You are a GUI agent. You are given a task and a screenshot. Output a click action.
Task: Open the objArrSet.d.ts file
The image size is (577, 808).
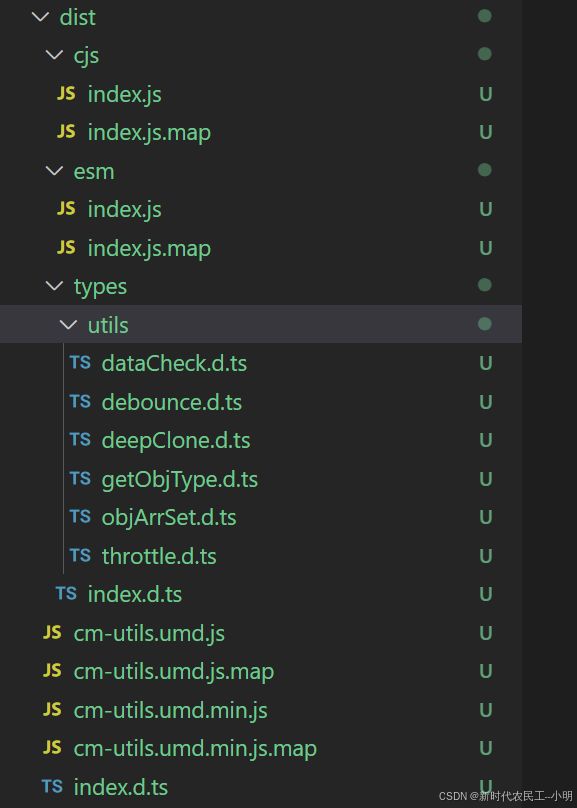pos(169,517)
